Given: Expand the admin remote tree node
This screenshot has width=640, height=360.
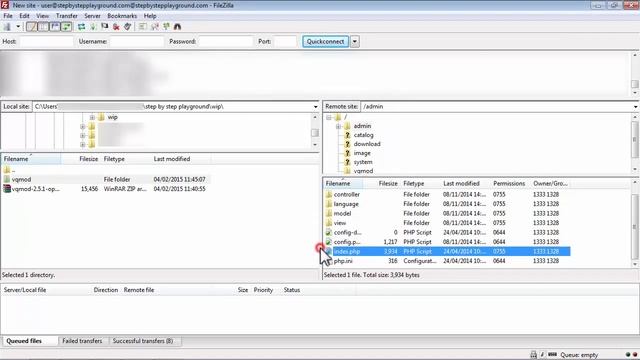Looking at the screenshot, I should [x=338, y=126].
